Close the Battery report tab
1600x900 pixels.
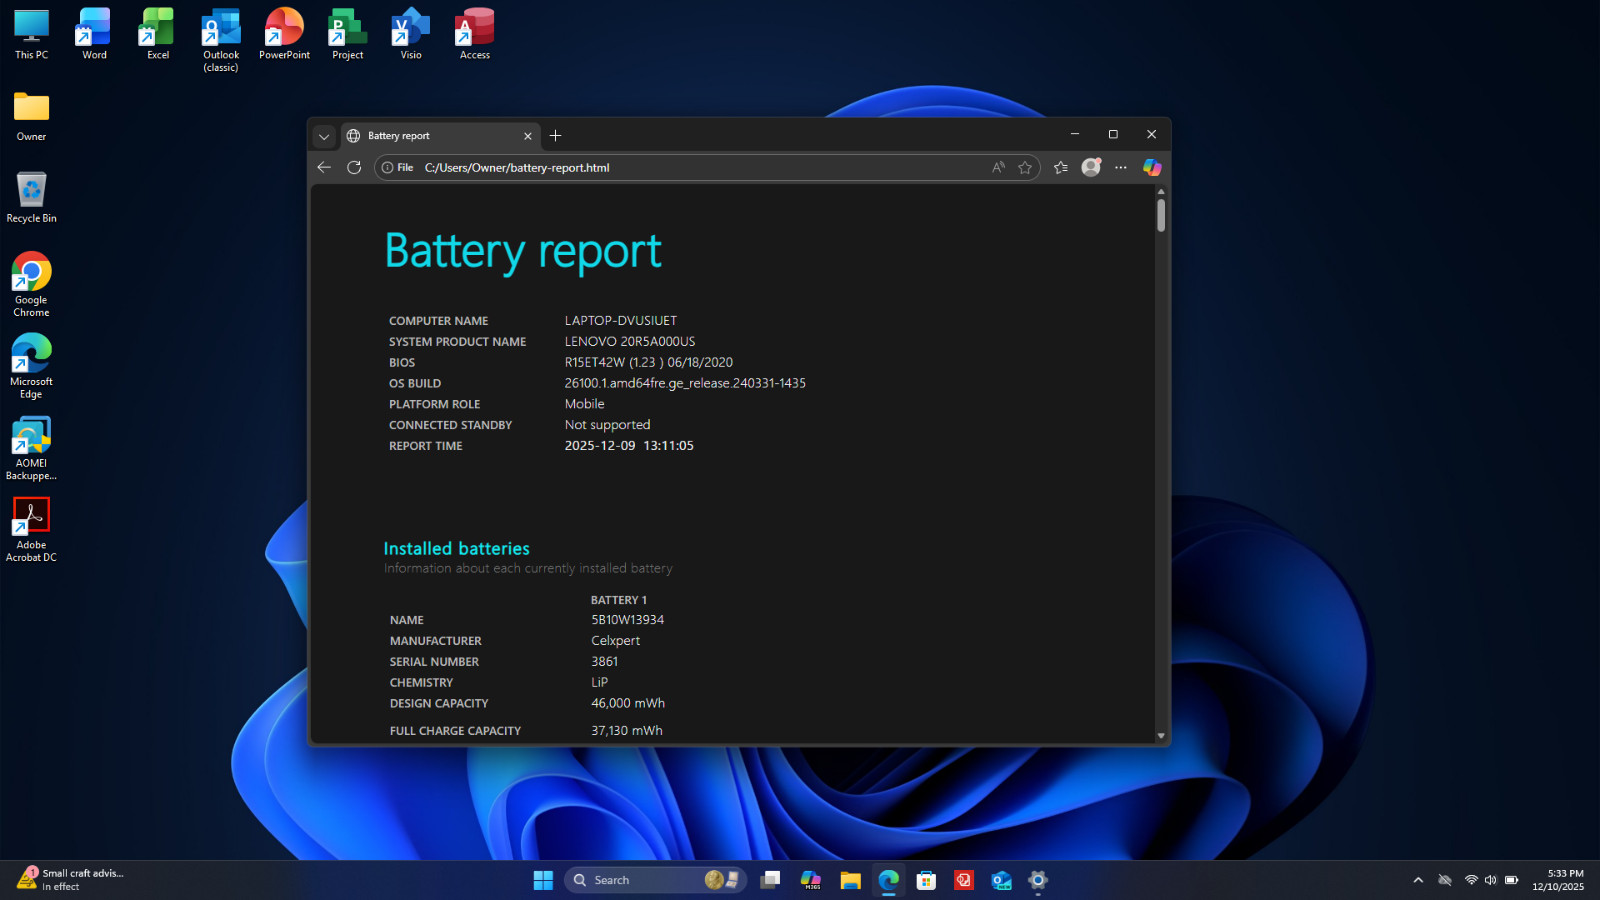528,136
